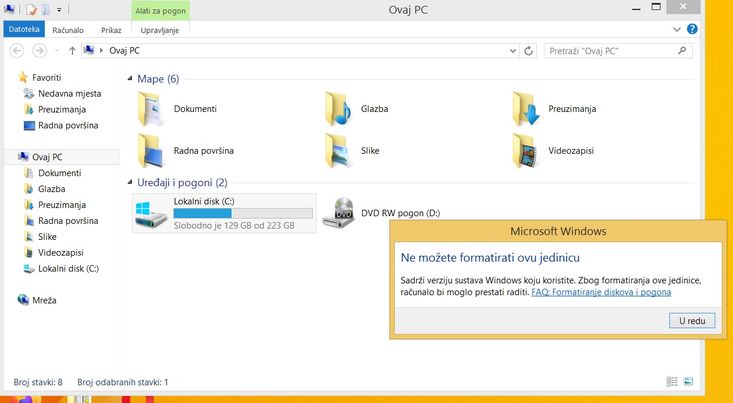The width and height of the screenshot is (733, 403).
Task: Go up one folder level arrow
Action: click(x=72, y=51)
